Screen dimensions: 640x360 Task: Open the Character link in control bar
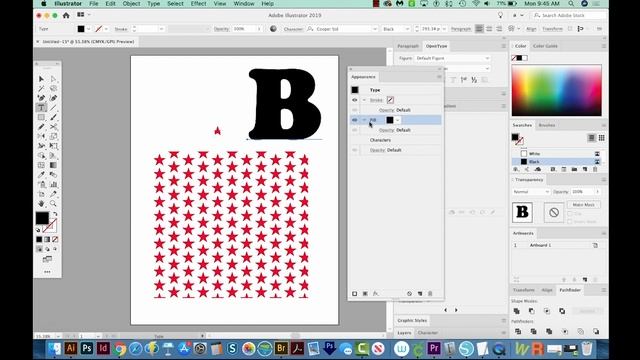[x=293, y=29]
